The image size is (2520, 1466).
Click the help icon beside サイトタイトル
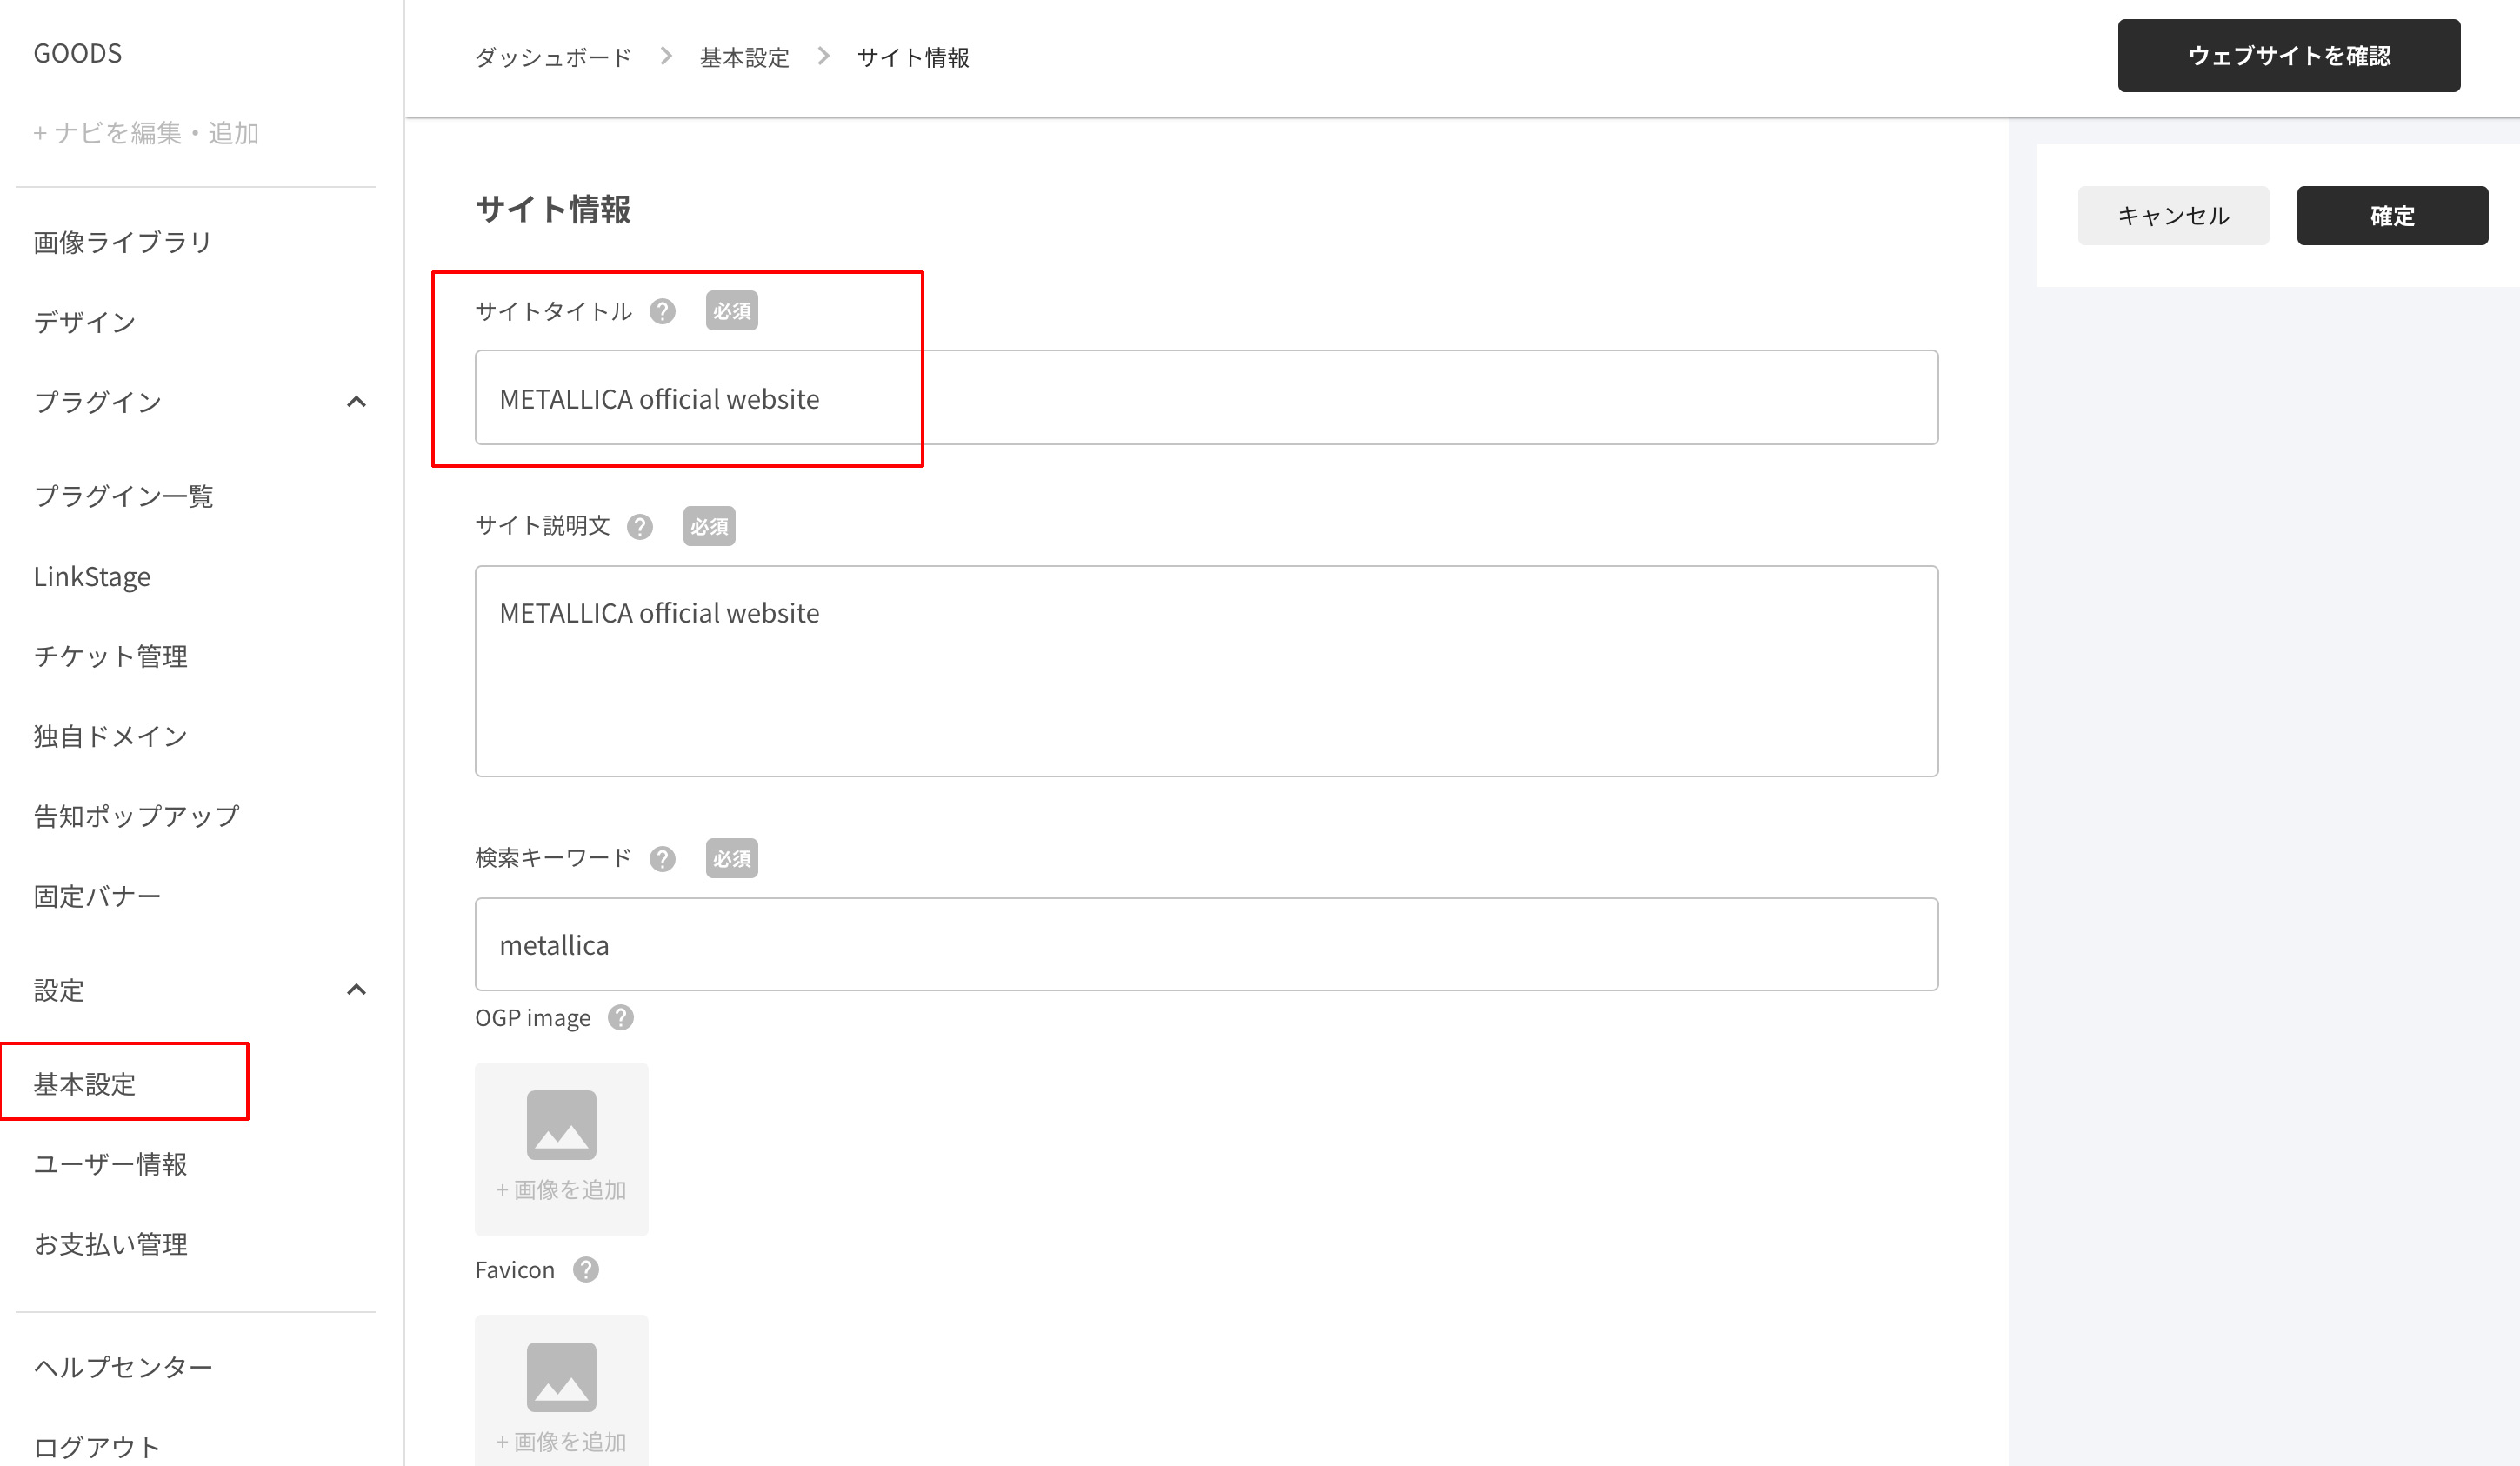(x=662, y=311)
